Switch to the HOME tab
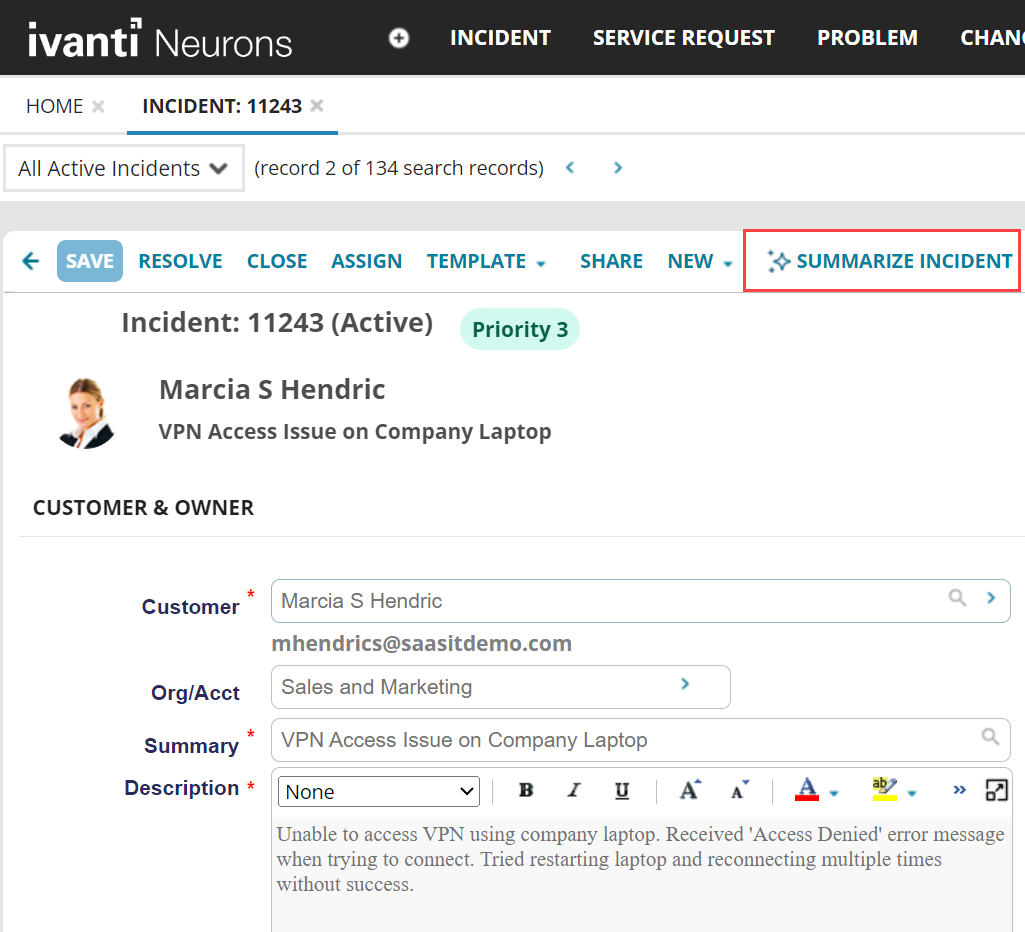The width and height of the screenshot is (1025, 932). [54, 106]
